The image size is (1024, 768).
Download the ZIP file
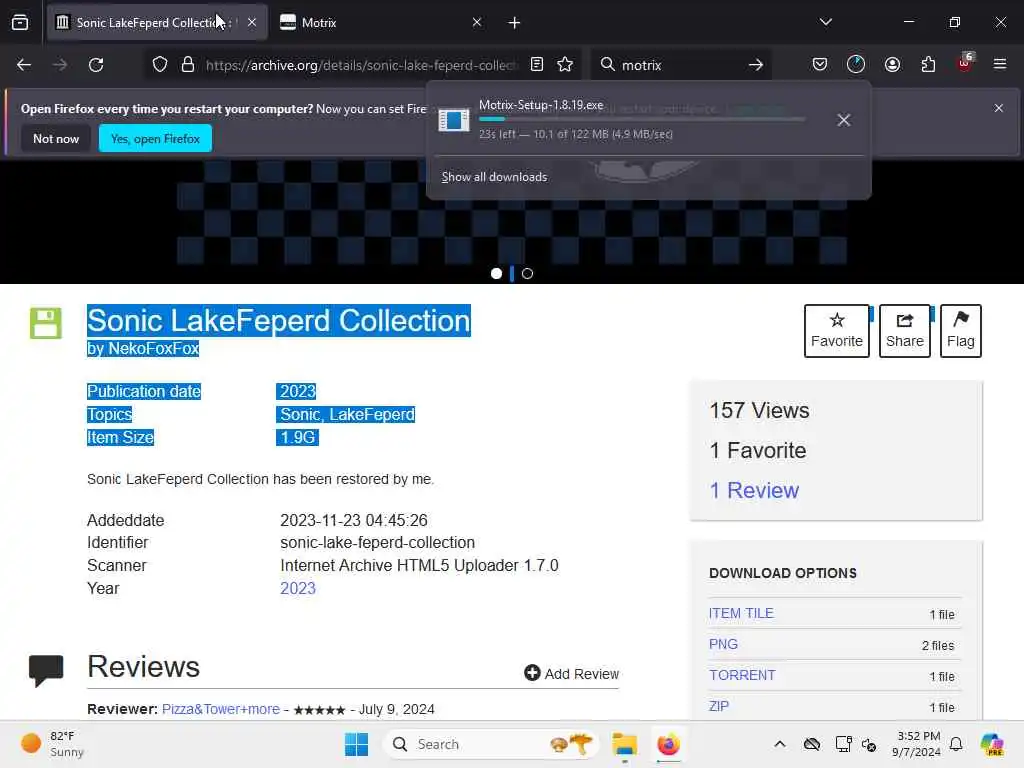pos(719,706)
